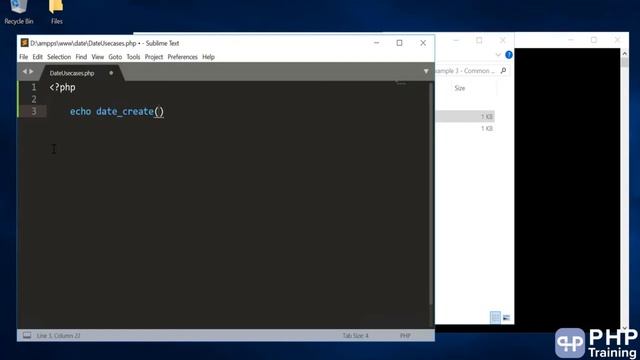The height and width of the screenshot is (360, 640).
Task: Select the highlighted 1 KB file row
Action: click(465, 117)
